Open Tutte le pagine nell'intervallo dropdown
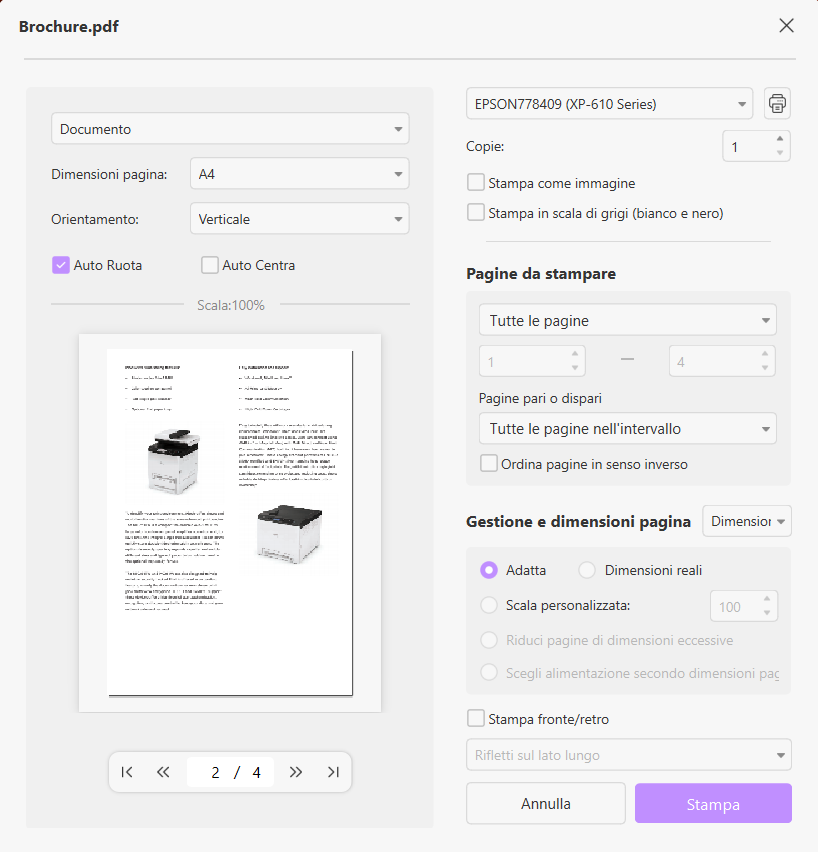Viewport: 818px width, 852px height. point(628,429)
